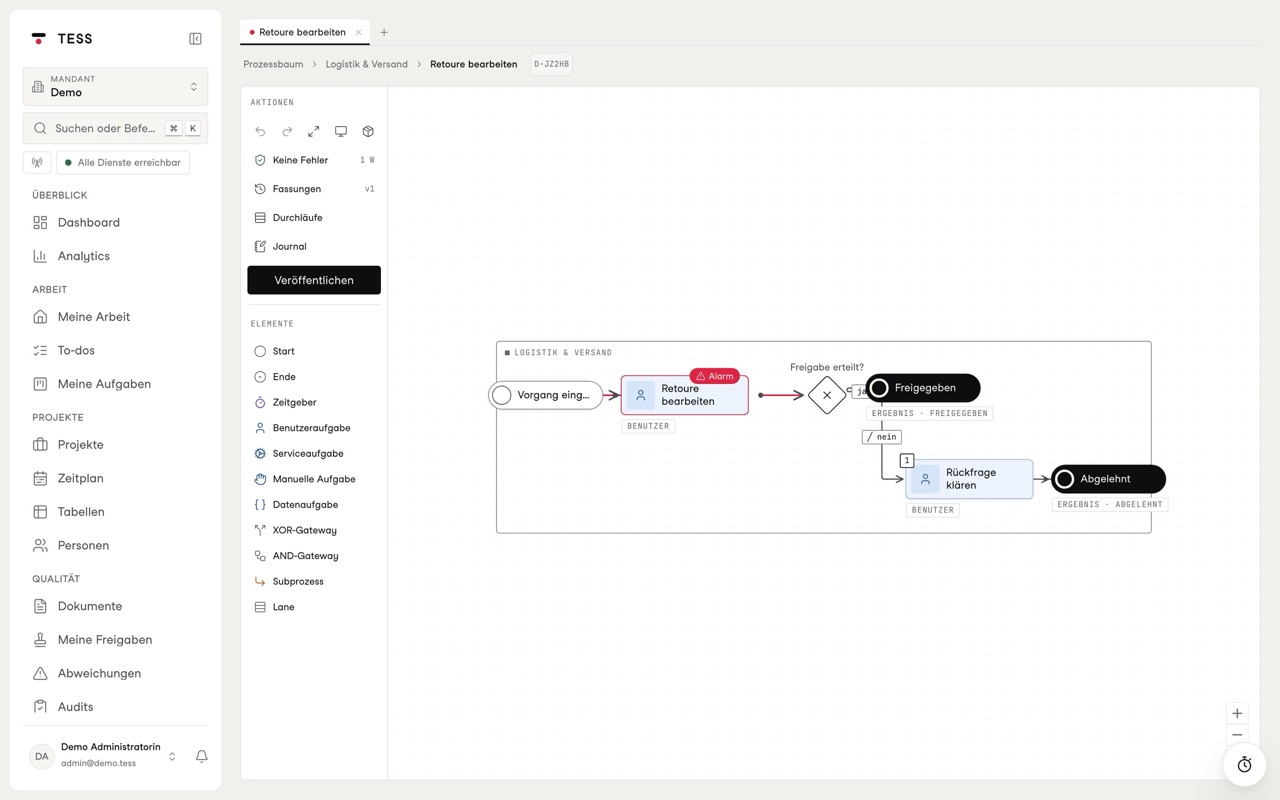Open notifications with the bell icon
This screenshot has height=800, width=1280.
point(201,756)
